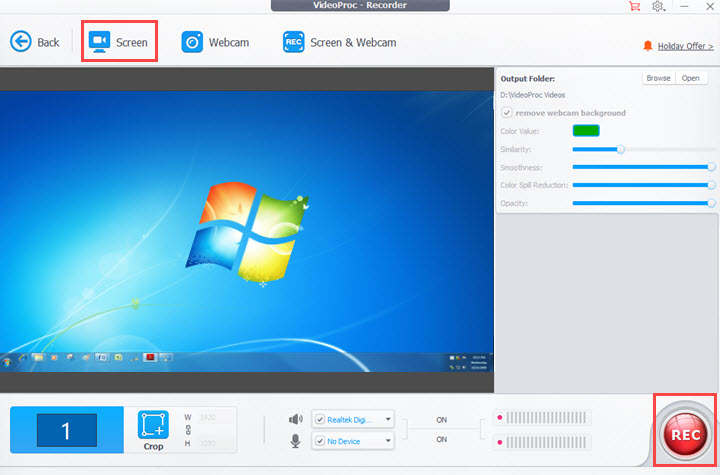Open the shopping cart icon
This screenshot has width=720, height=475.
click(635, 6)
